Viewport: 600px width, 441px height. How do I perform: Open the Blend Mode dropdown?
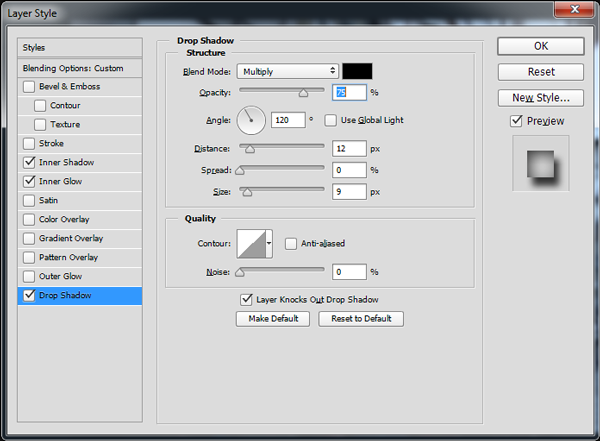288,71
